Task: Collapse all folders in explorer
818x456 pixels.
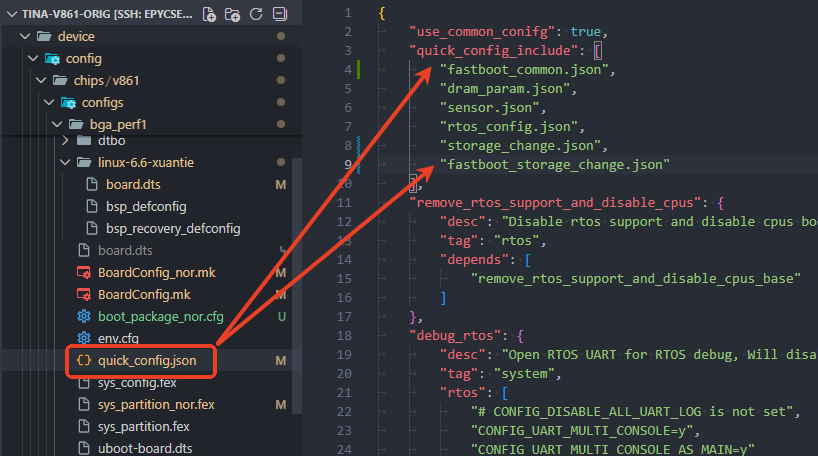Action: (279, 14)
